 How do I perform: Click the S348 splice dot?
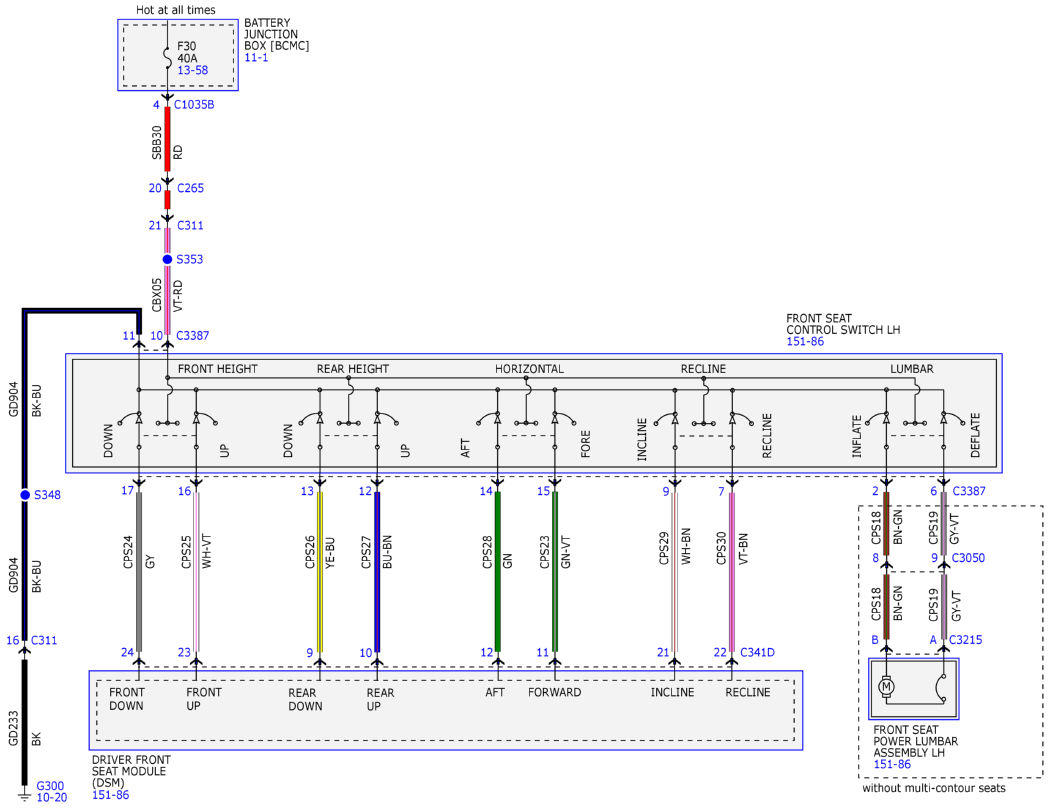25,495
